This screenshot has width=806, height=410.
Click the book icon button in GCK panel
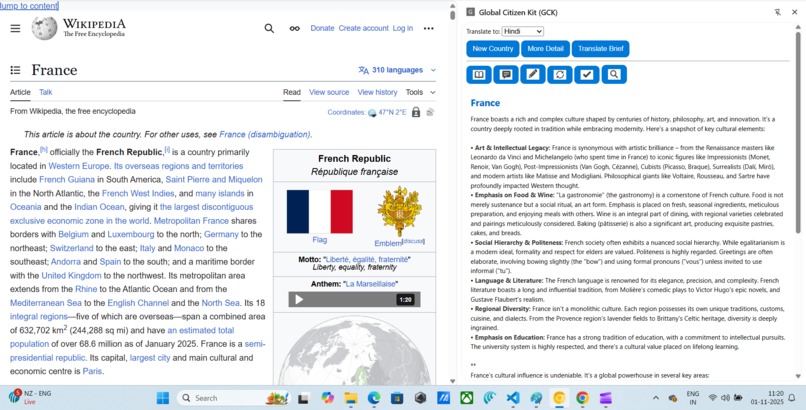click(479, 75)
